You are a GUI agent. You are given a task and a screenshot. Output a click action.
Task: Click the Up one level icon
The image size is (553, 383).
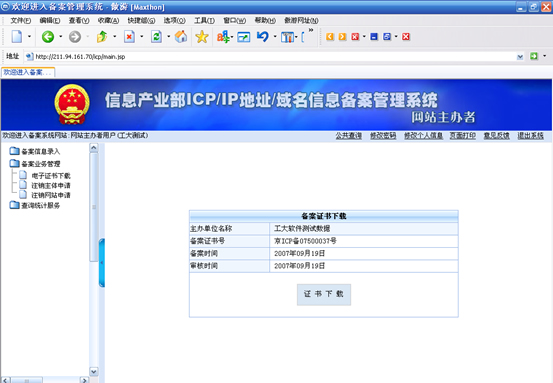pos(102,37)
